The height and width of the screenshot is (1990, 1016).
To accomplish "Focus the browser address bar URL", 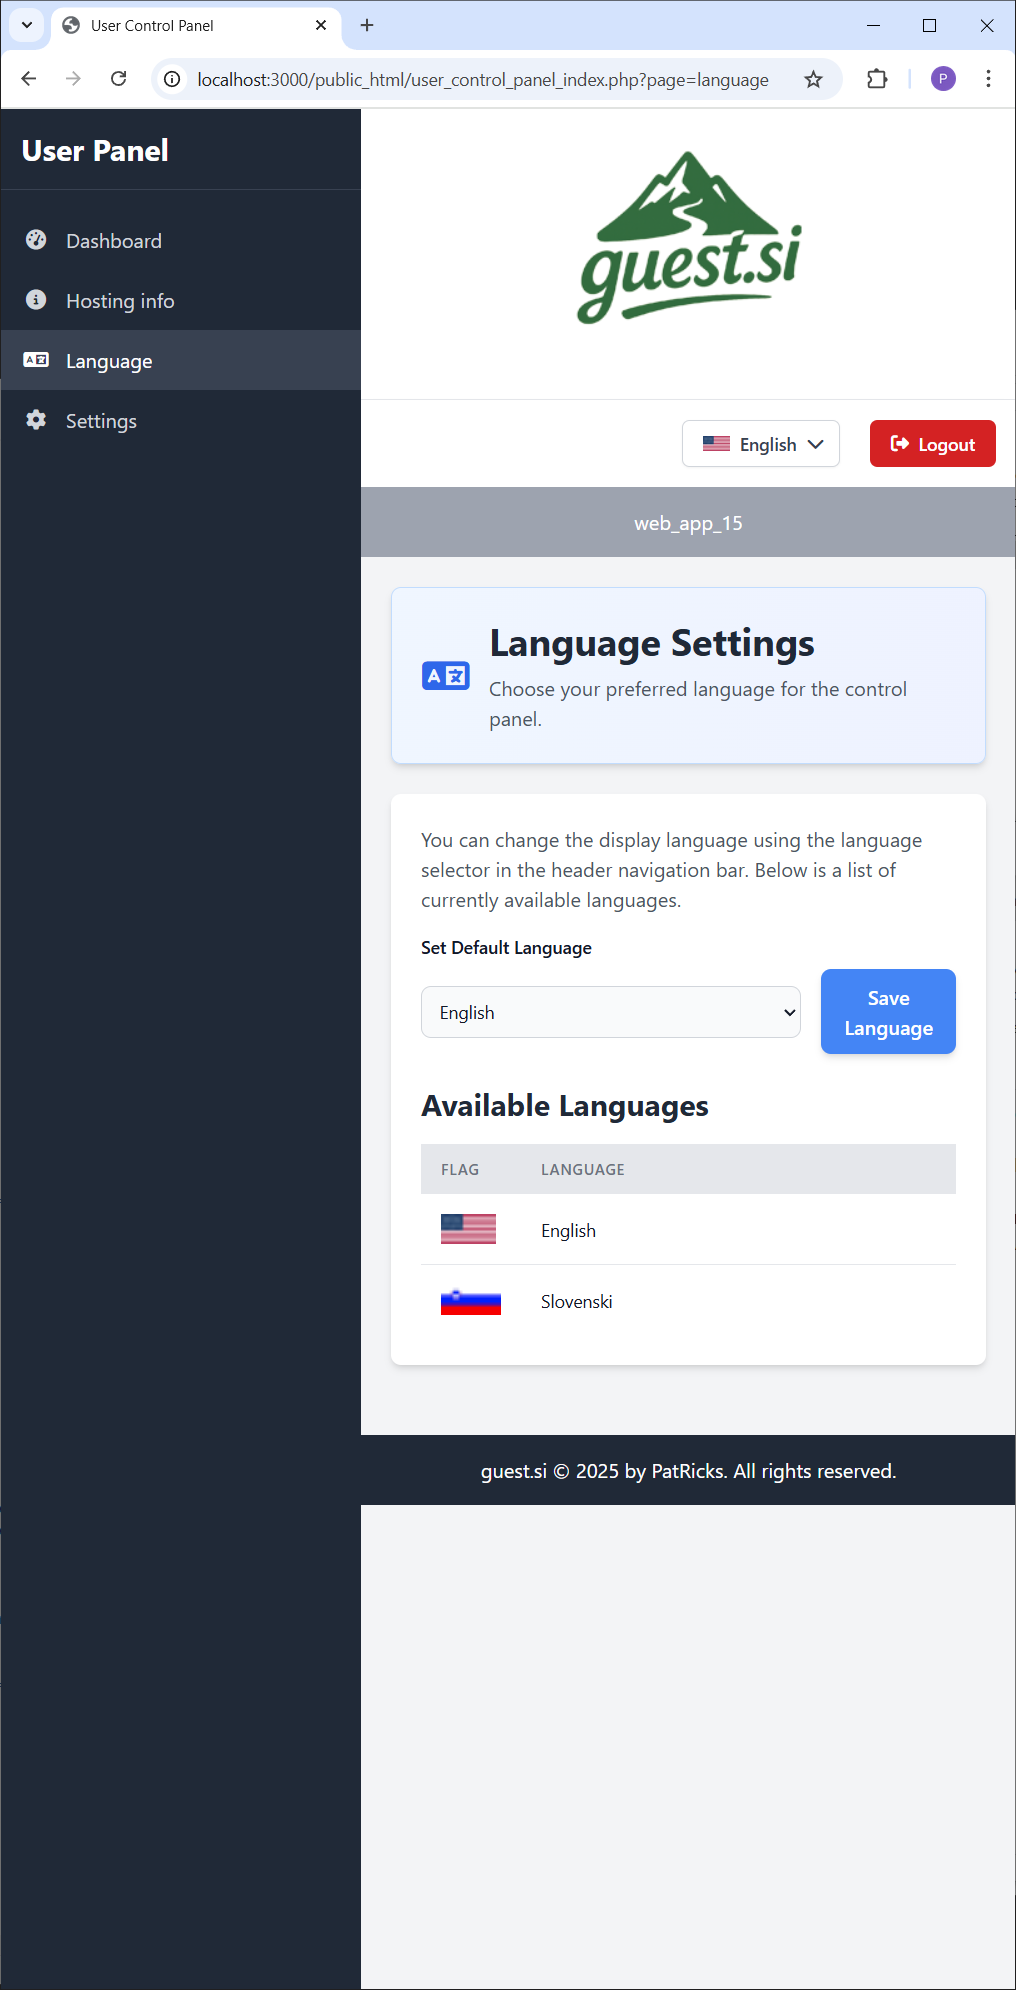I will tap(482, 80).
